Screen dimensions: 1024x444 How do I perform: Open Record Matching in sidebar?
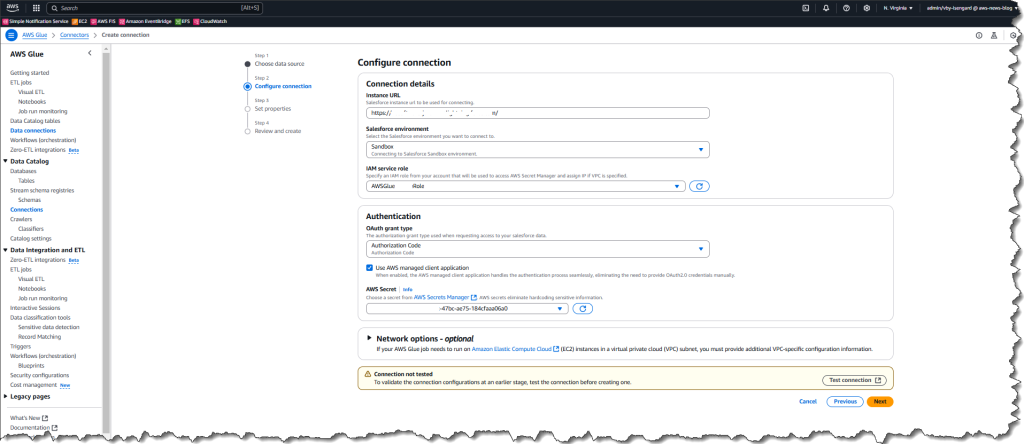40,337
